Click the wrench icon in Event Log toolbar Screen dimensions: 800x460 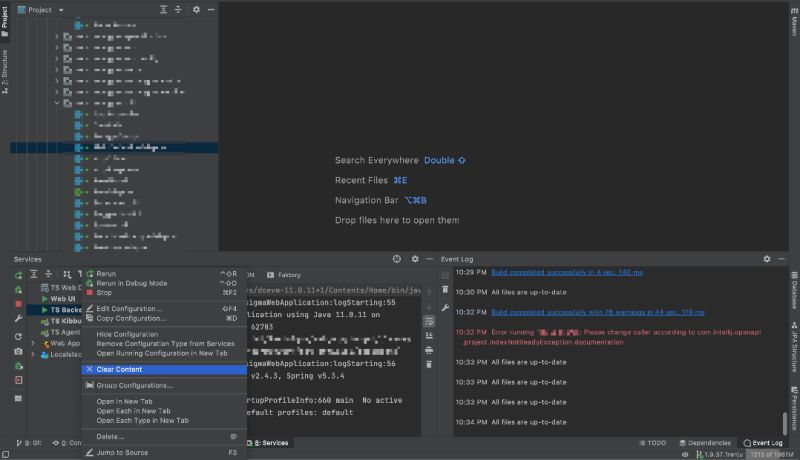tap(445, 308)
